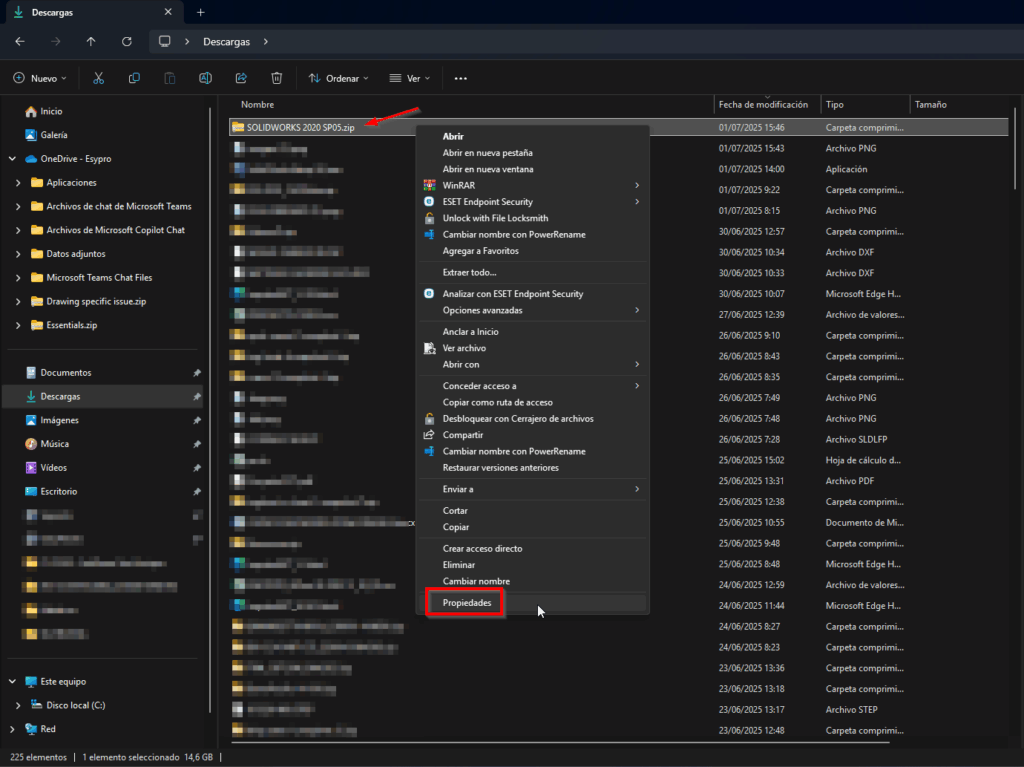Collapse the Este equipo tree node
Screen dimensions: 1024x767
tap(12, 681)
